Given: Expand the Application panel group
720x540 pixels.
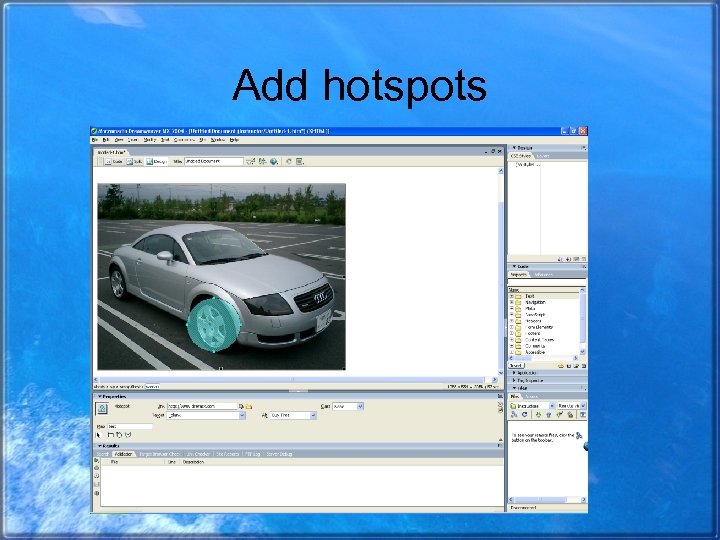Looking at the screenshot, I should coord(514,373).
